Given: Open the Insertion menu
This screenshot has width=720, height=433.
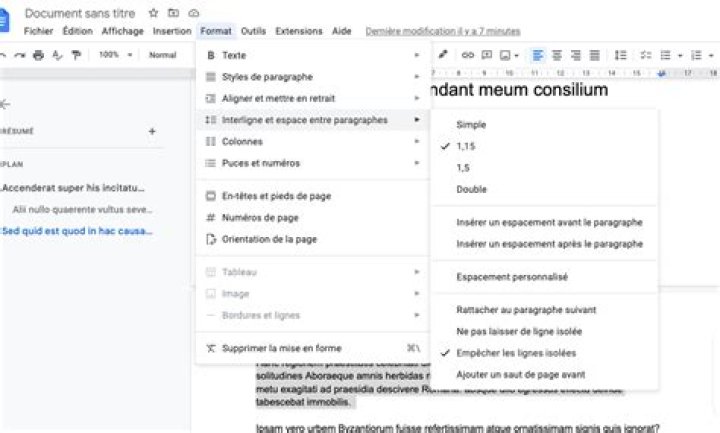Looking at the screenshot, I should 172,31.
